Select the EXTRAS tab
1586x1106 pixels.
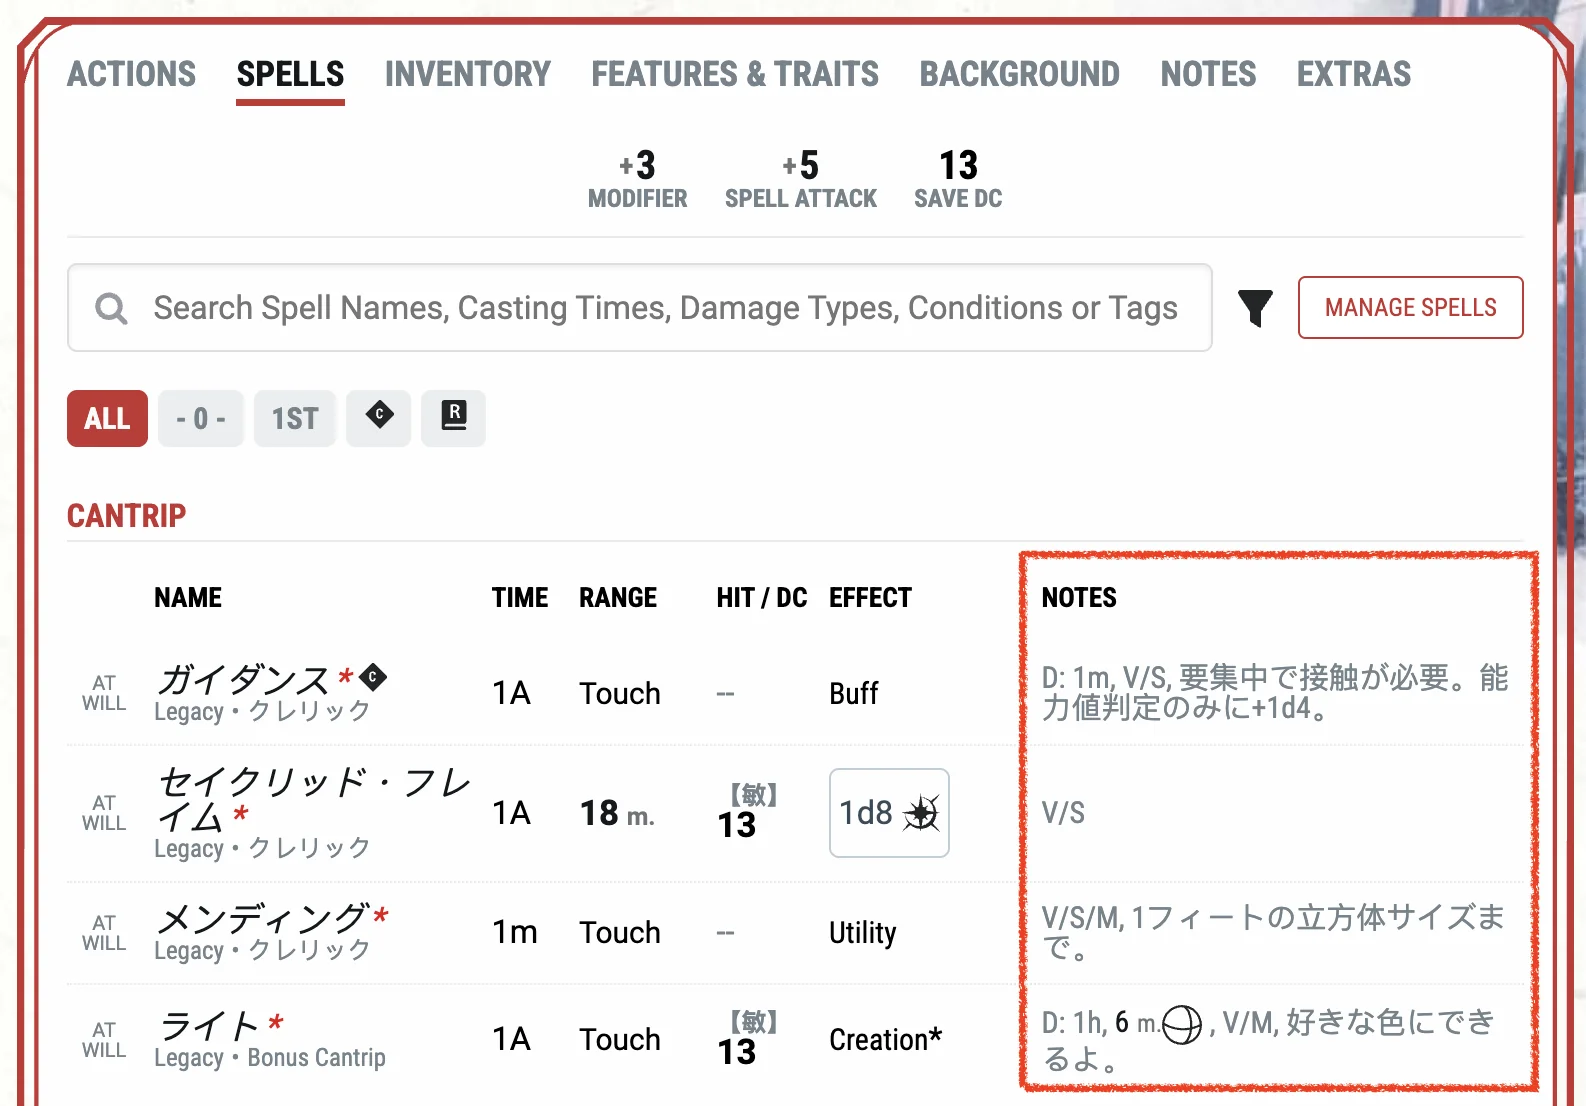click(1354, 74)
